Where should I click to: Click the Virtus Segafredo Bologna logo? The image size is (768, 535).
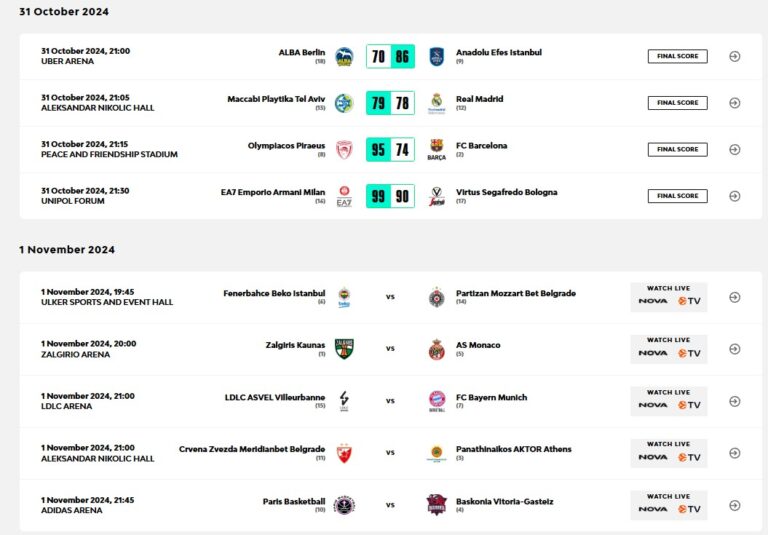(436, 196)
